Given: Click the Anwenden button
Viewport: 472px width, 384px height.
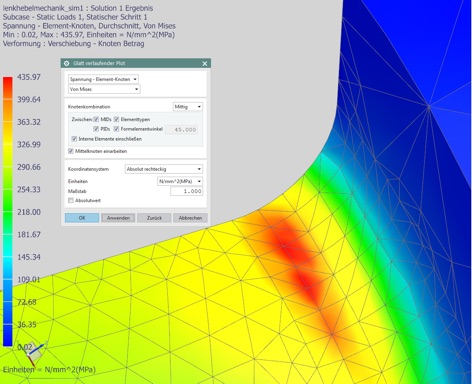Looking at the screenshot, I should point(118,218).
